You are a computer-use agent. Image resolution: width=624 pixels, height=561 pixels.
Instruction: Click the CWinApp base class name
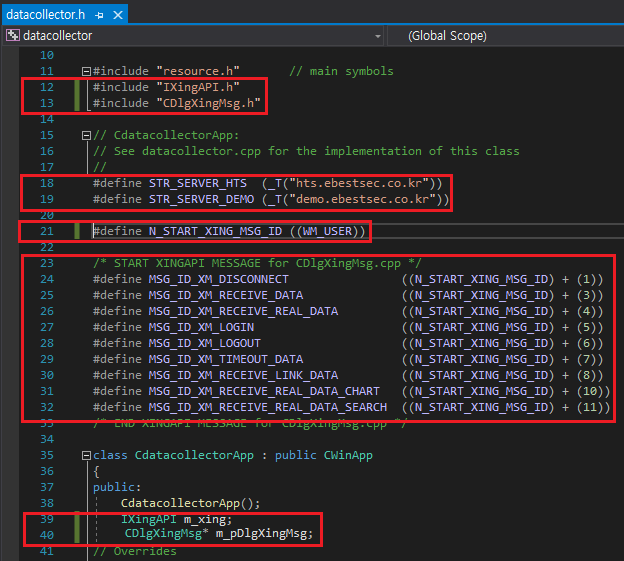[x=348, y=455]
